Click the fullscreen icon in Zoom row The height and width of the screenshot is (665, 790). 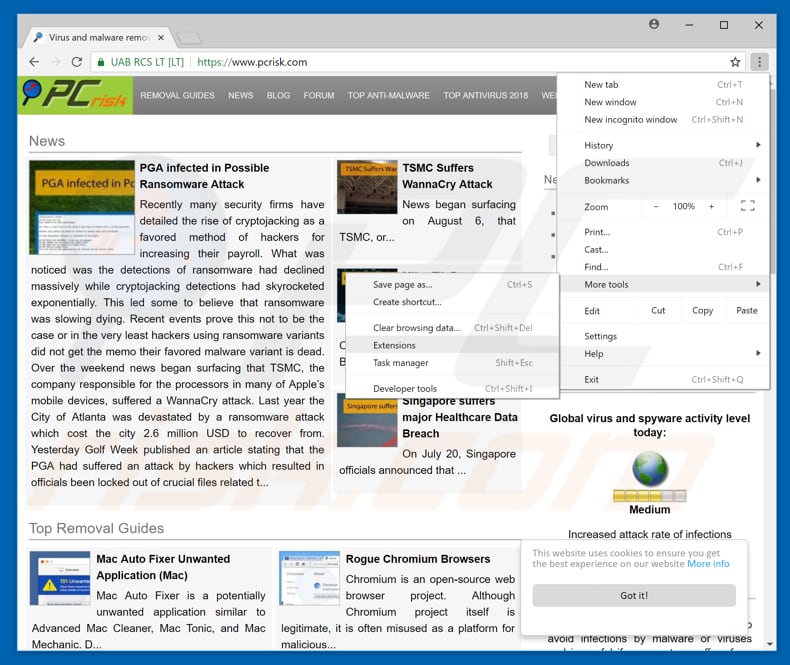[x=747, y=206]
